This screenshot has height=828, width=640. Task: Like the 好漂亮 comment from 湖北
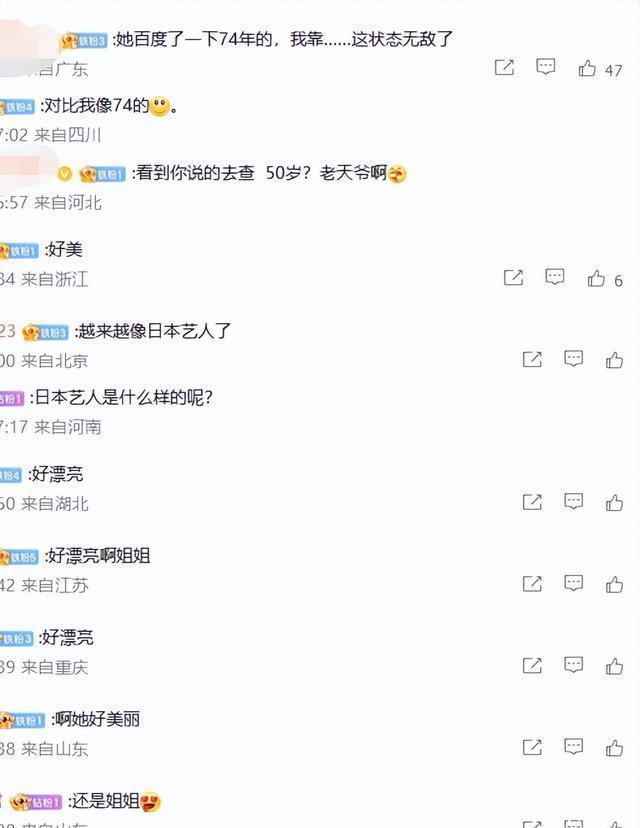(615, 502)
